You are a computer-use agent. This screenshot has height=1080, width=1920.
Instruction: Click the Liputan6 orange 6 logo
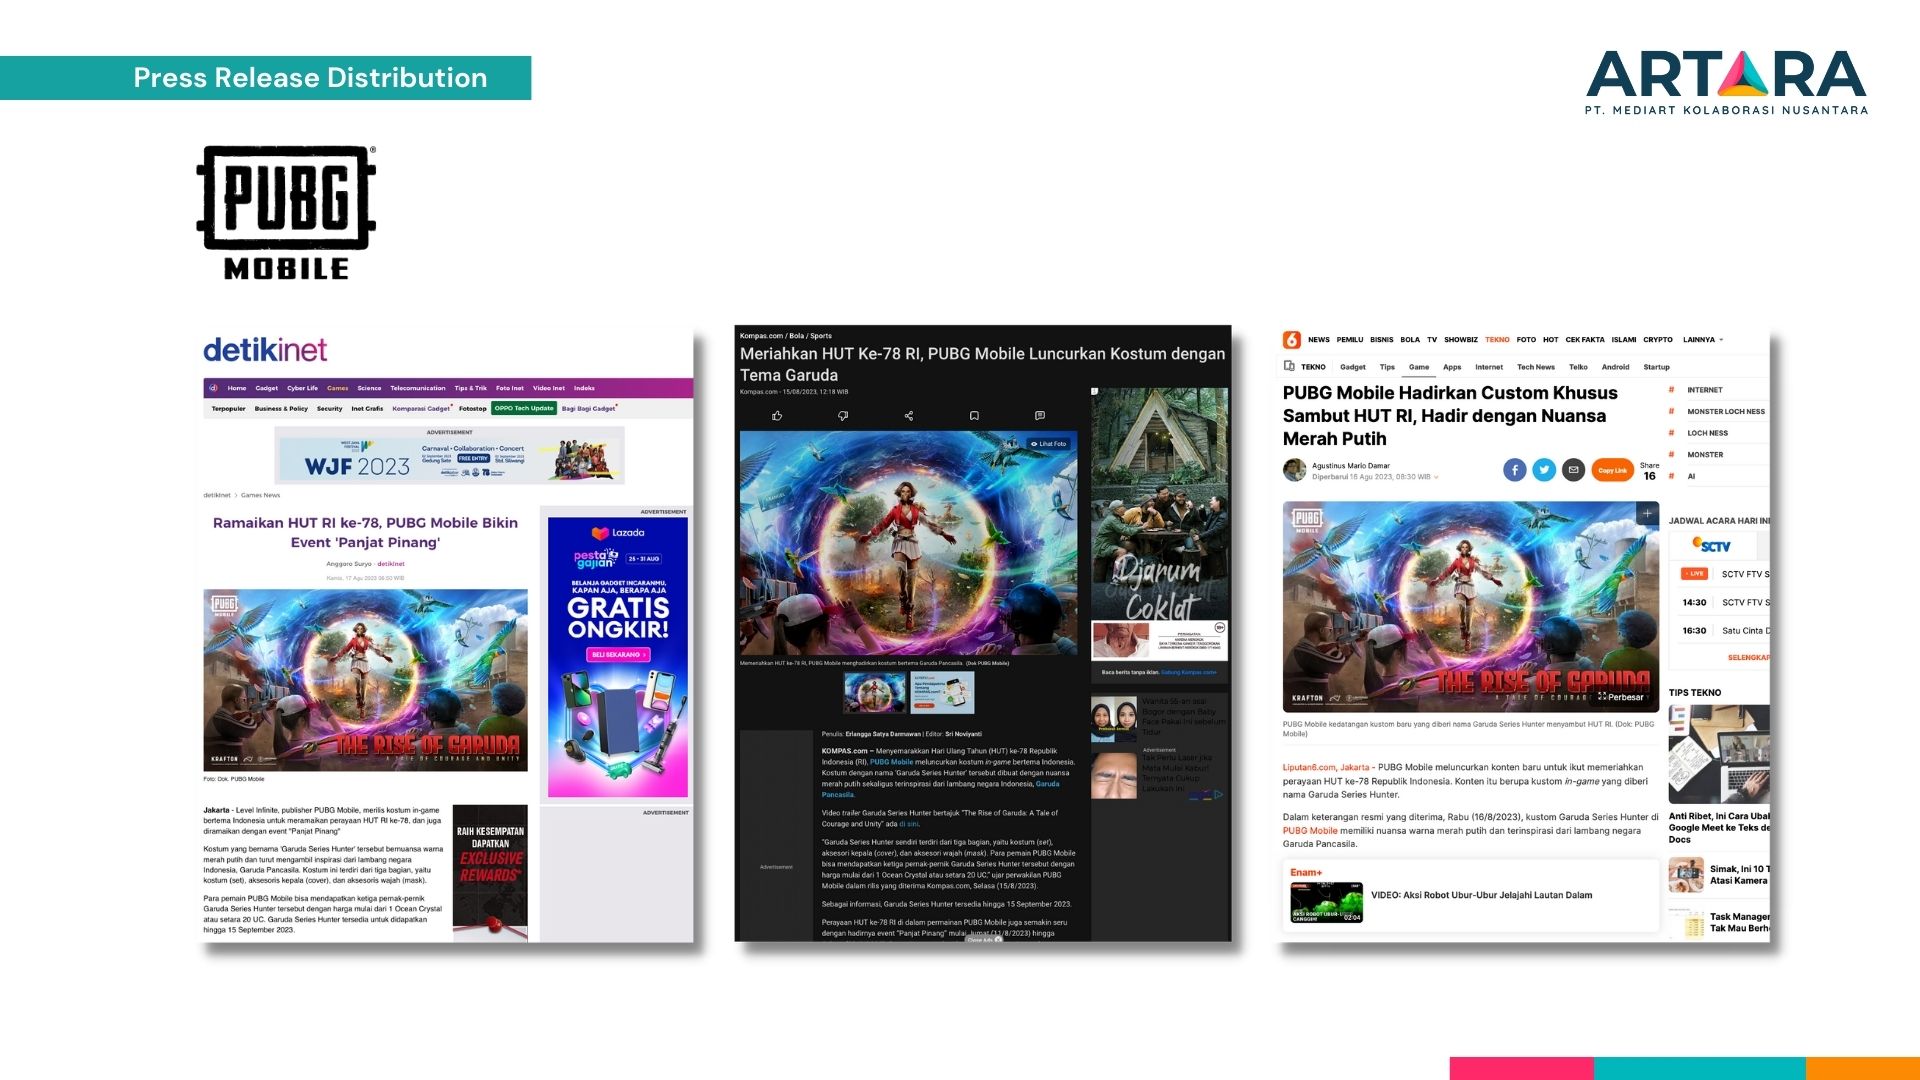point(1292,340)
